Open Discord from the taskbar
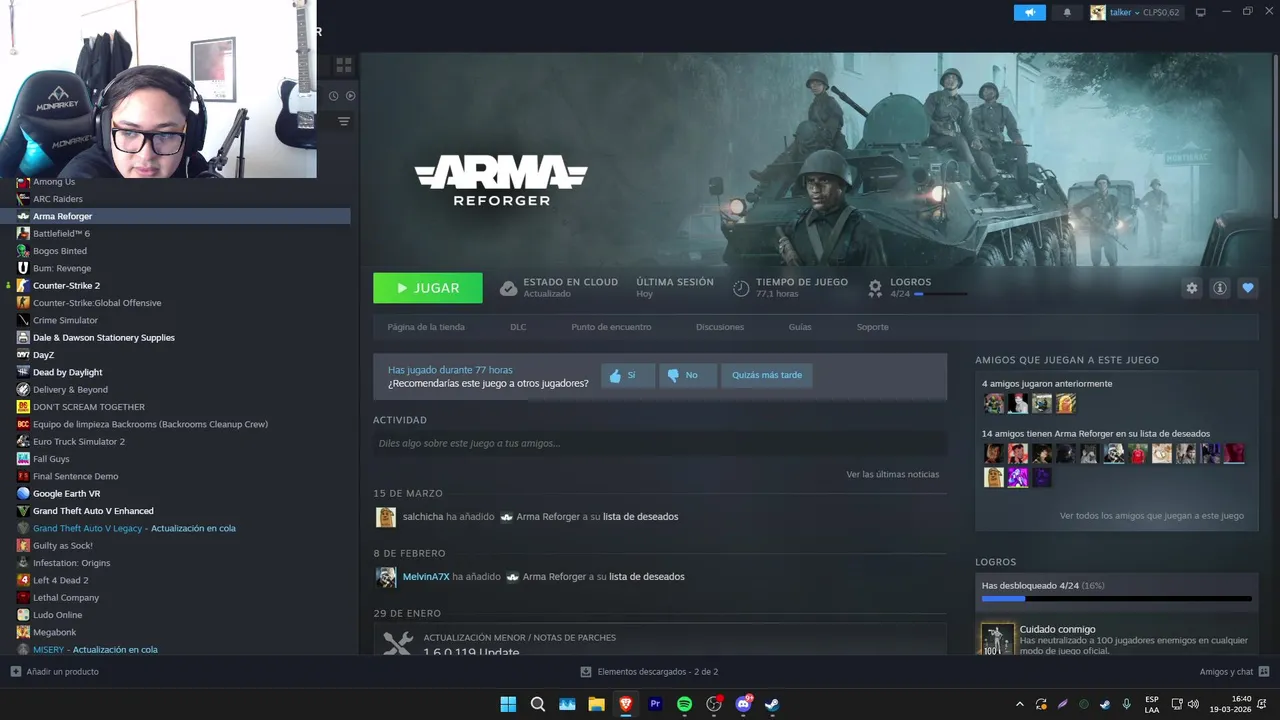The height and width of the screenshot is (720, 1280). click(743, 704)
